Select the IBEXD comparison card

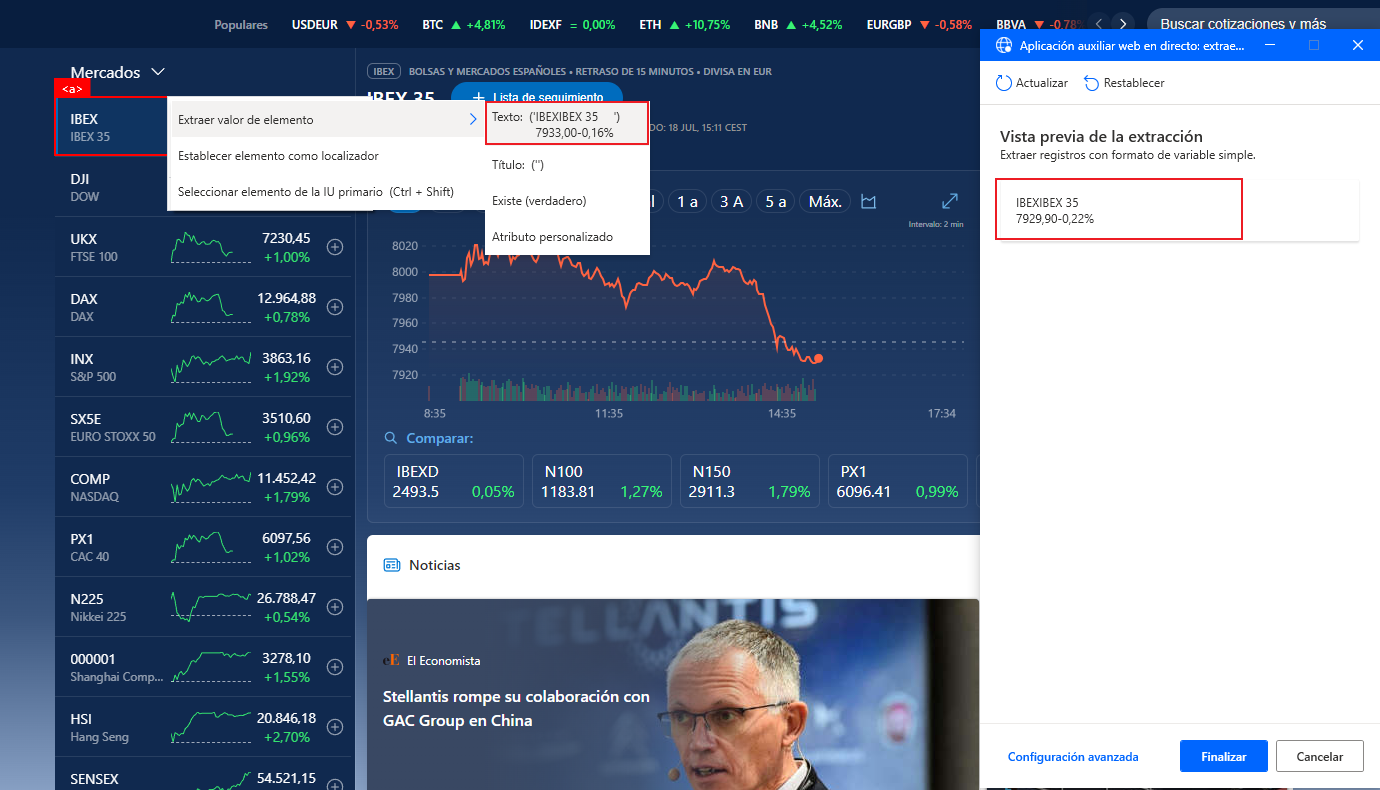coord(454,481)
